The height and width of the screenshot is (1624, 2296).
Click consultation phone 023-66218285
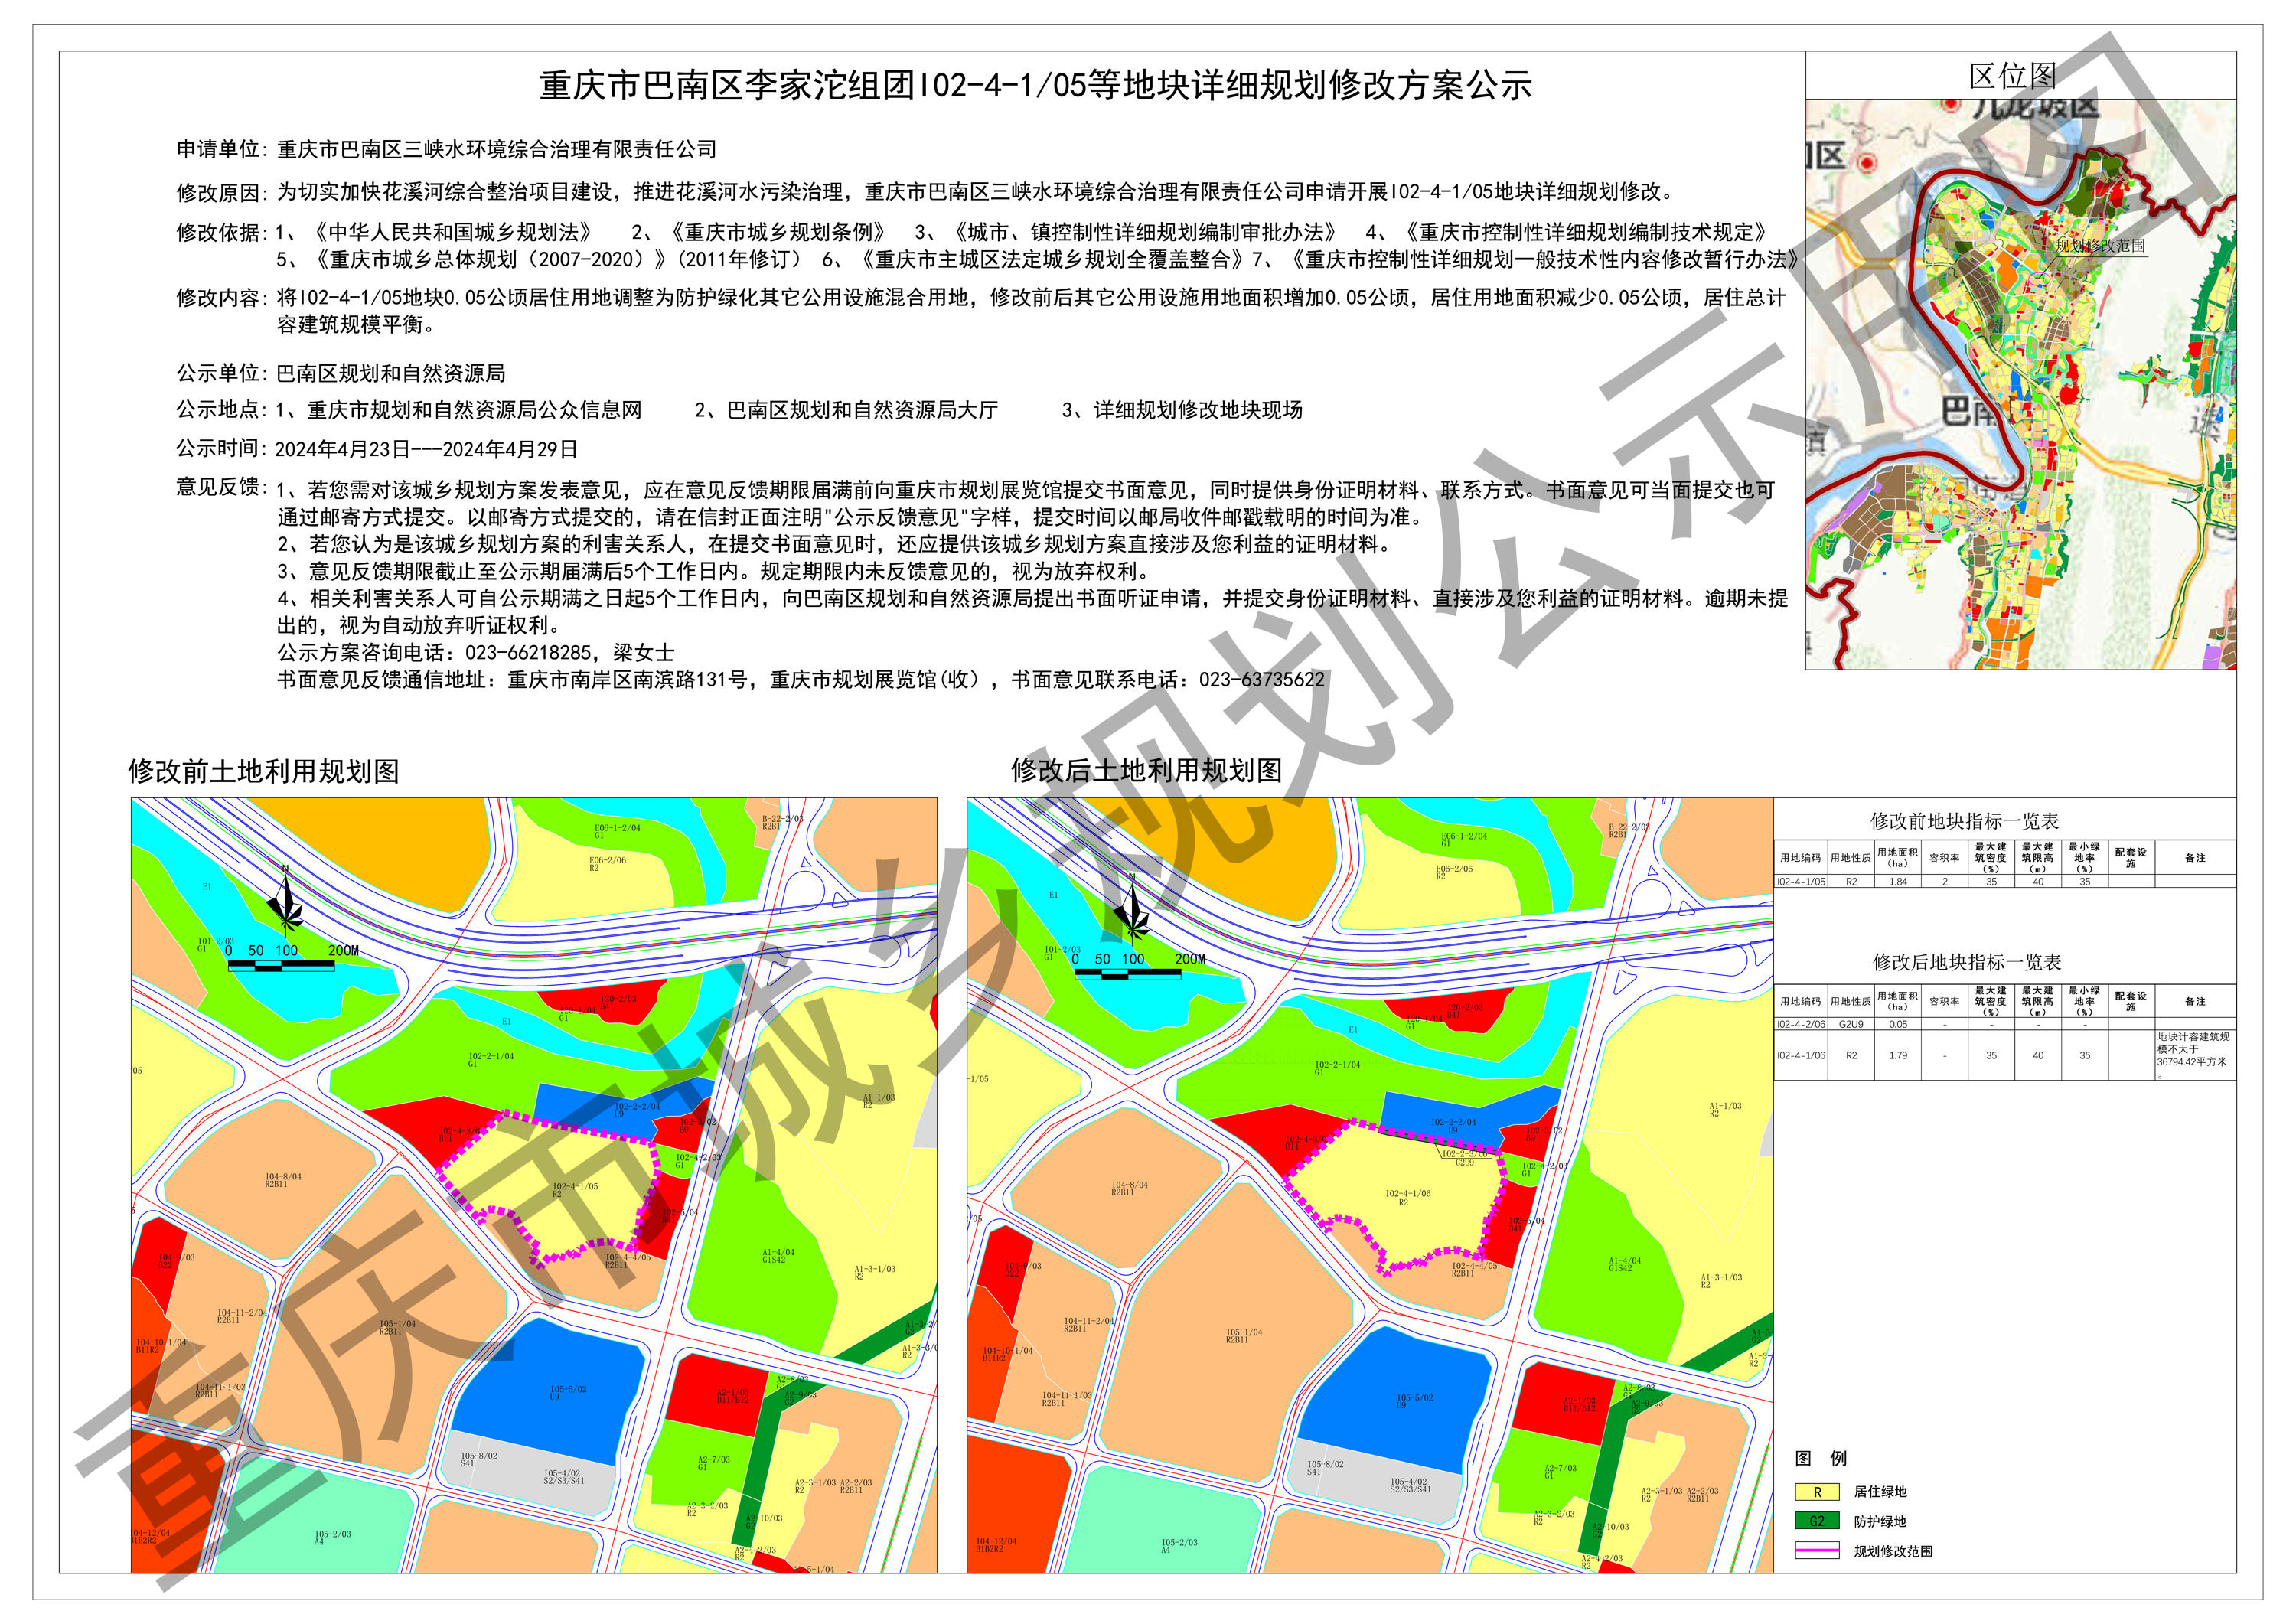click(x=528, y=653)
